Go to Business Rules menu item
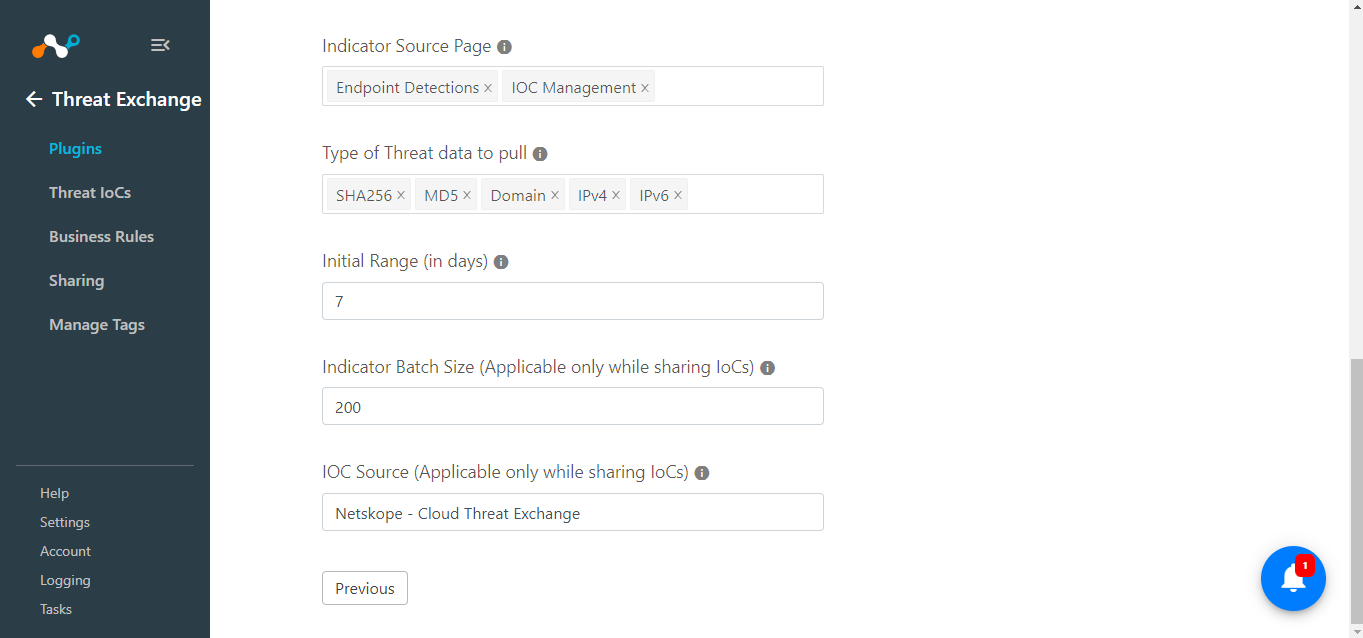 click(x=101, y=237)
